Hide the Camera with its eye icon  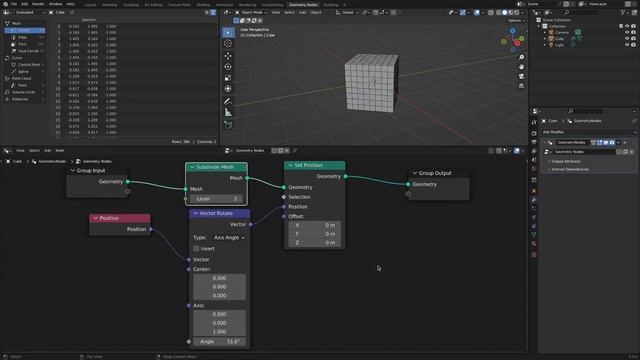click(x=627, y=32)
